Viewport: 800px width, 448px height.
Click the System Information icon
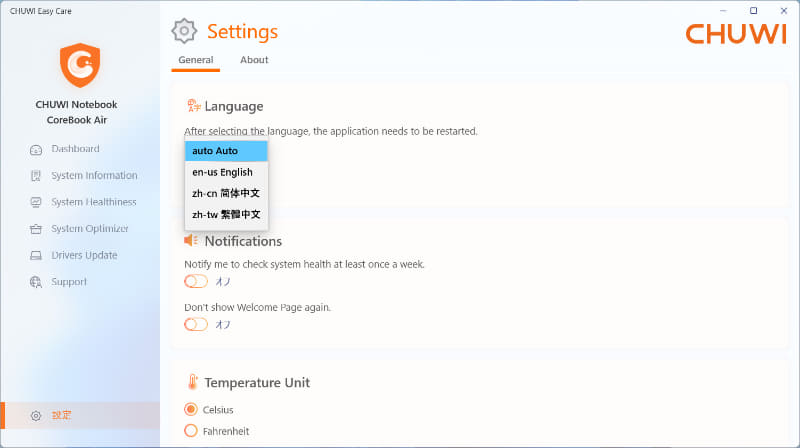click(x=36, y=176)
